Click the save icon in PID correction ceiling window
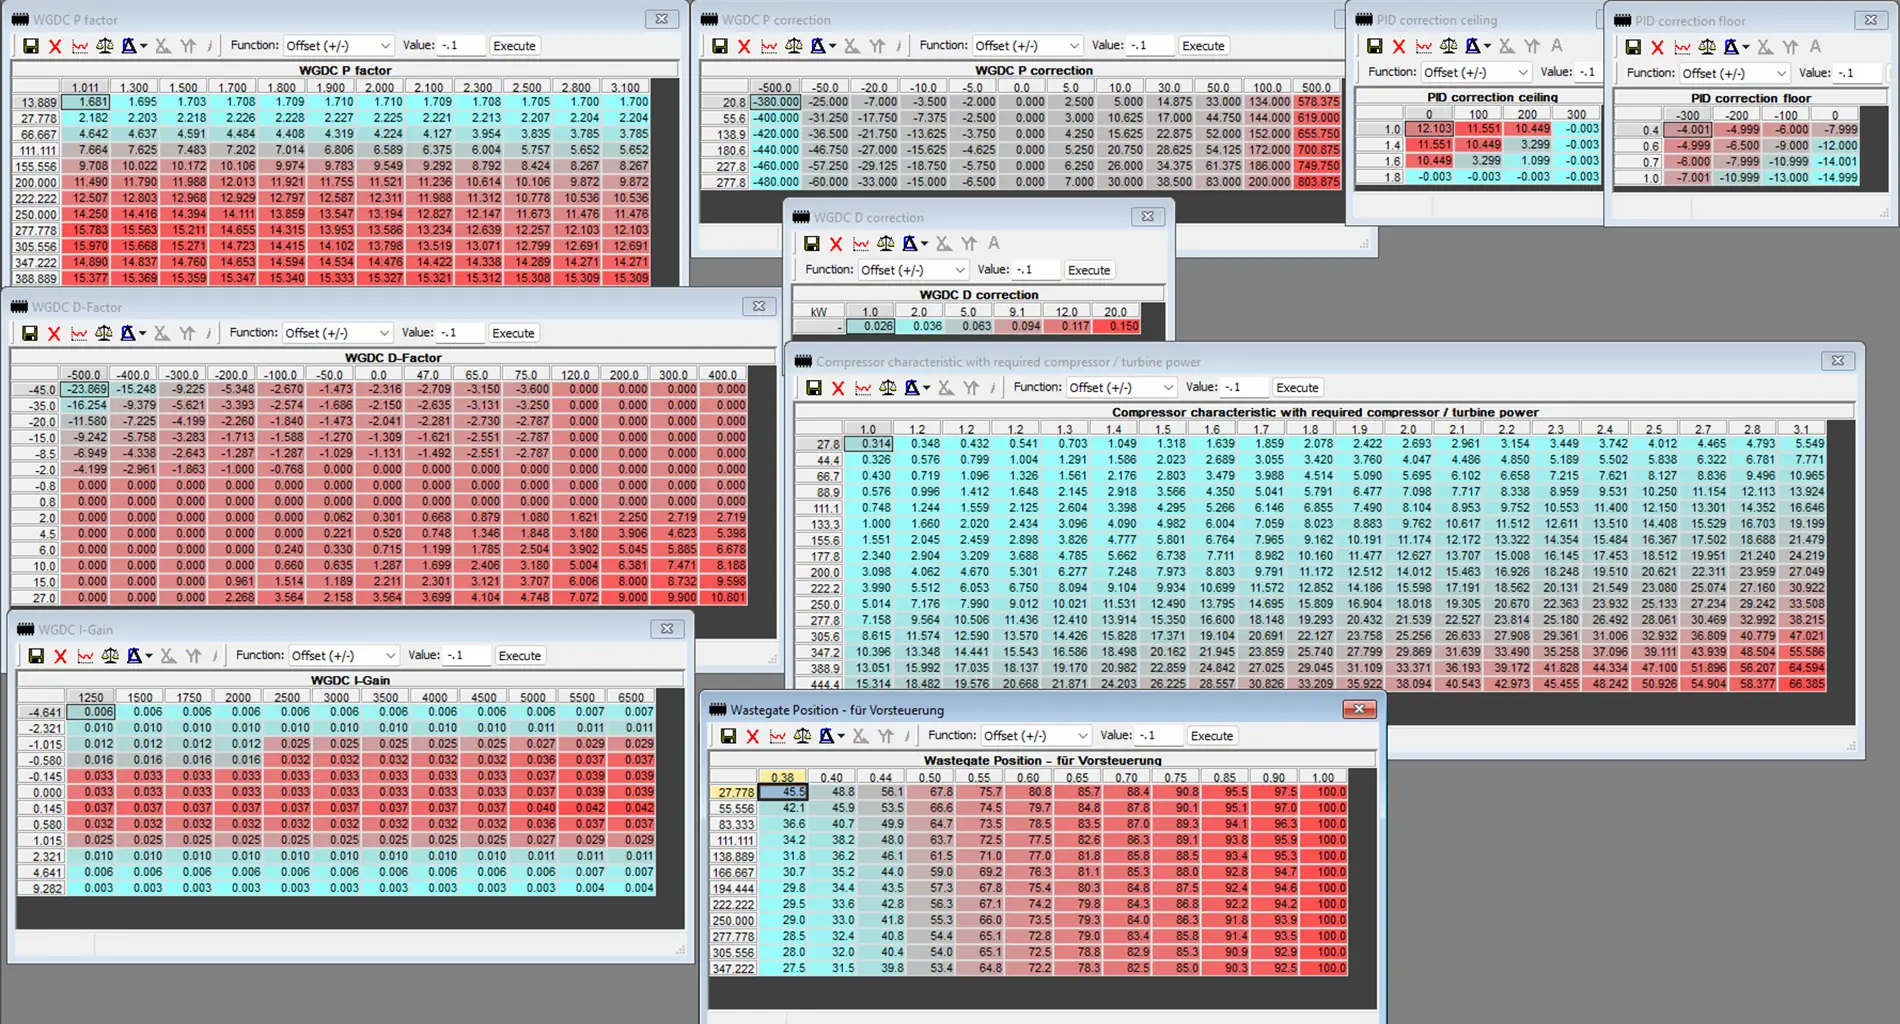Viewport: 1900px width, 1024px height. (1375, 46)
